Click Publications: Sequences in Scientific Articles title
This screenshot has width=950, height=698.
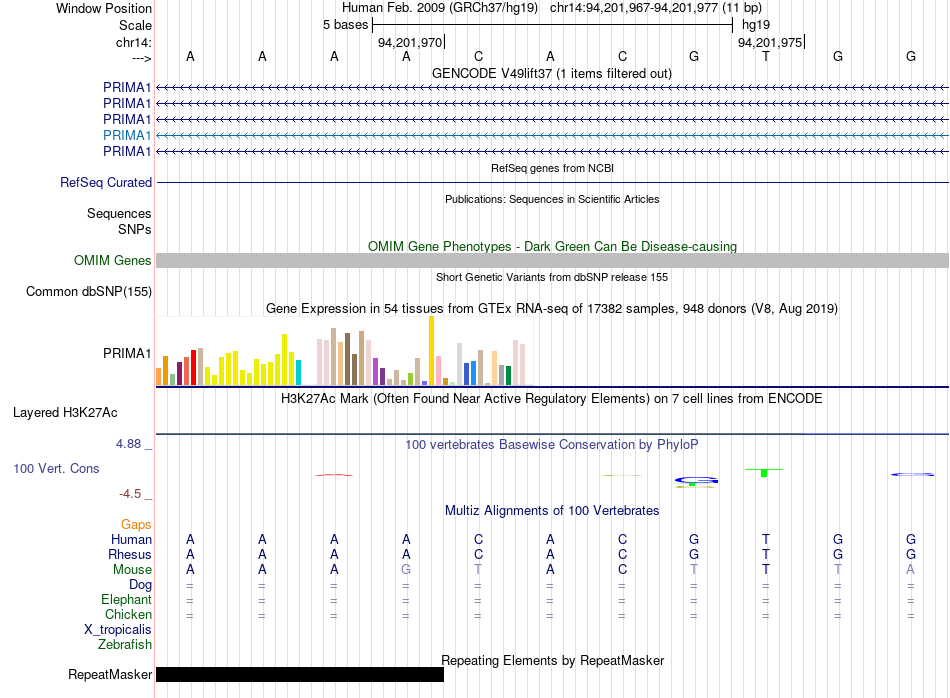click(x=552, y=199)
